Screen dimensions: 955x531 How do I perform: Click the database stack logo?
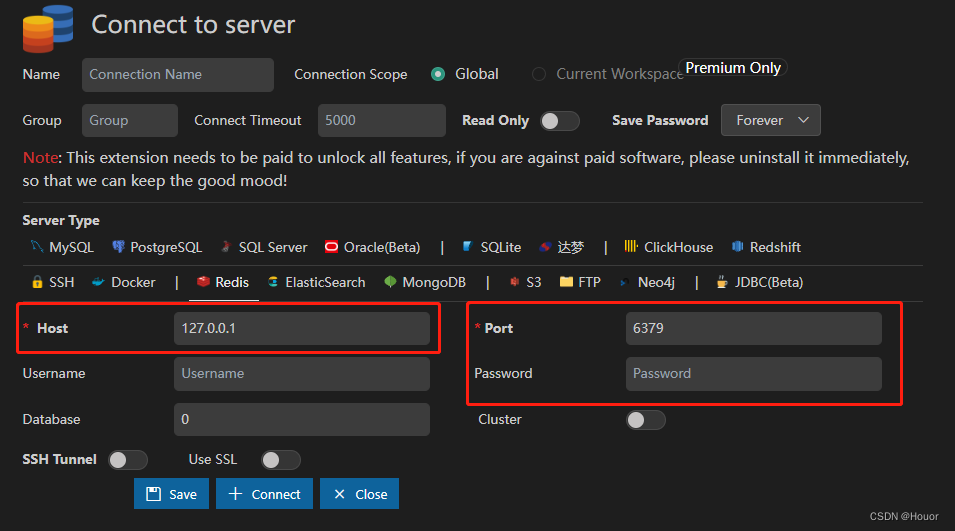(48, 28)
